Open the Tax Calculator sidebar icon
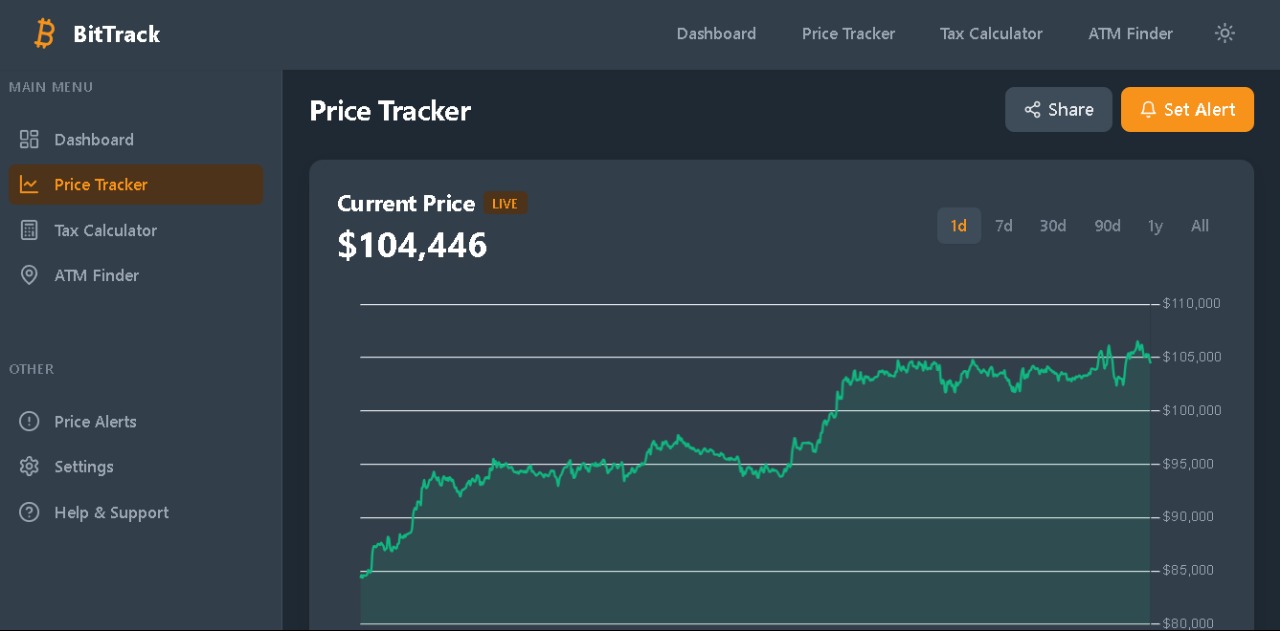Viewport: 1280px width, 631px height. point(29,230)
